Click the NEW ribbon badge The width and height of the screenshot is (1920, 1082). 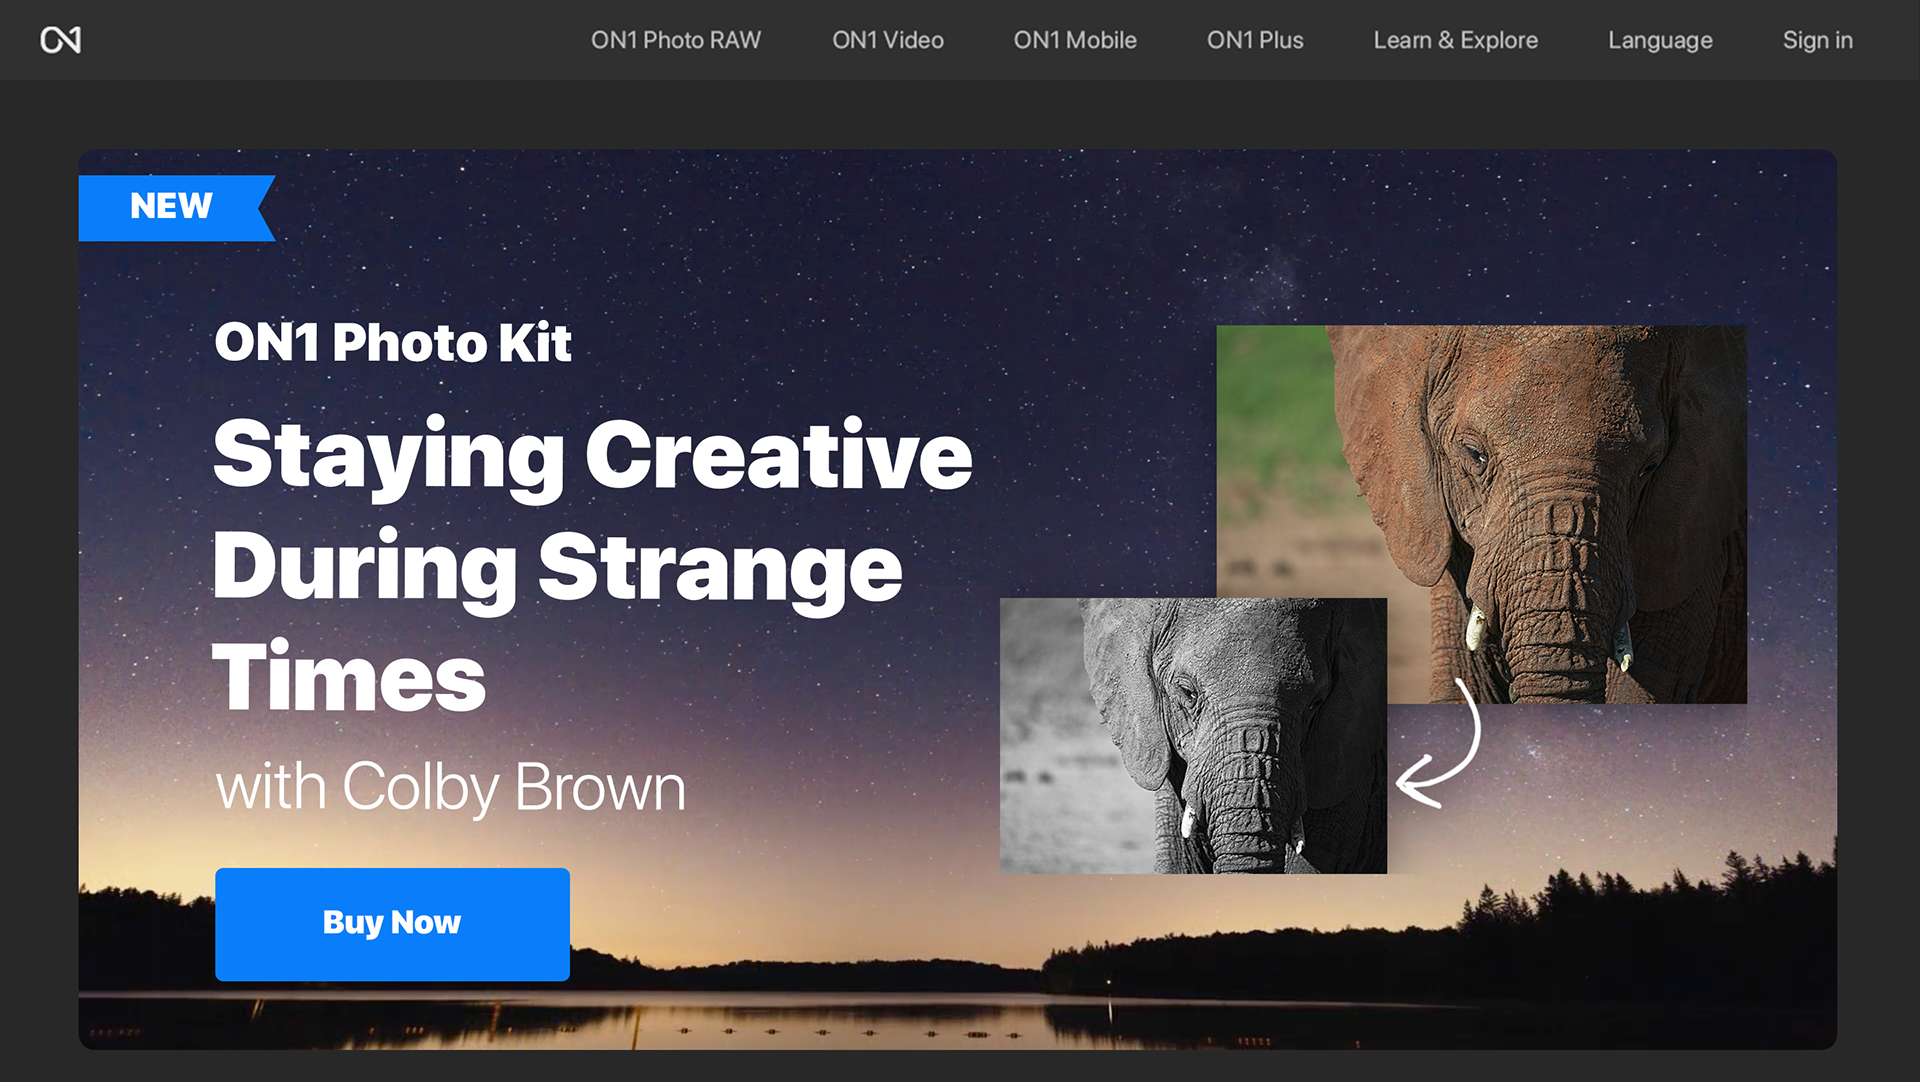[176, 208]
